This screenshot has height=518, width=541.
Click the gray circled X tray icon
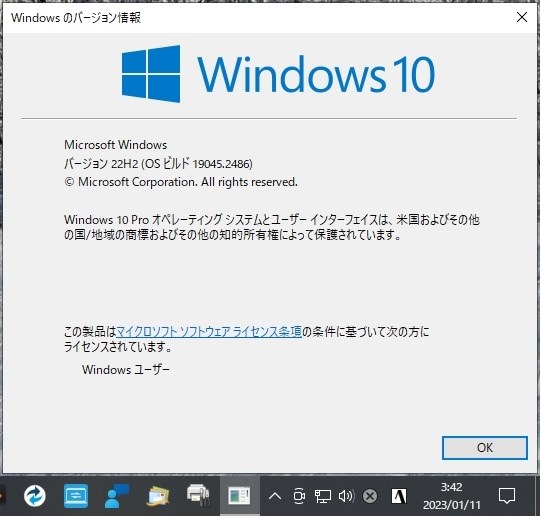[370, 496]
